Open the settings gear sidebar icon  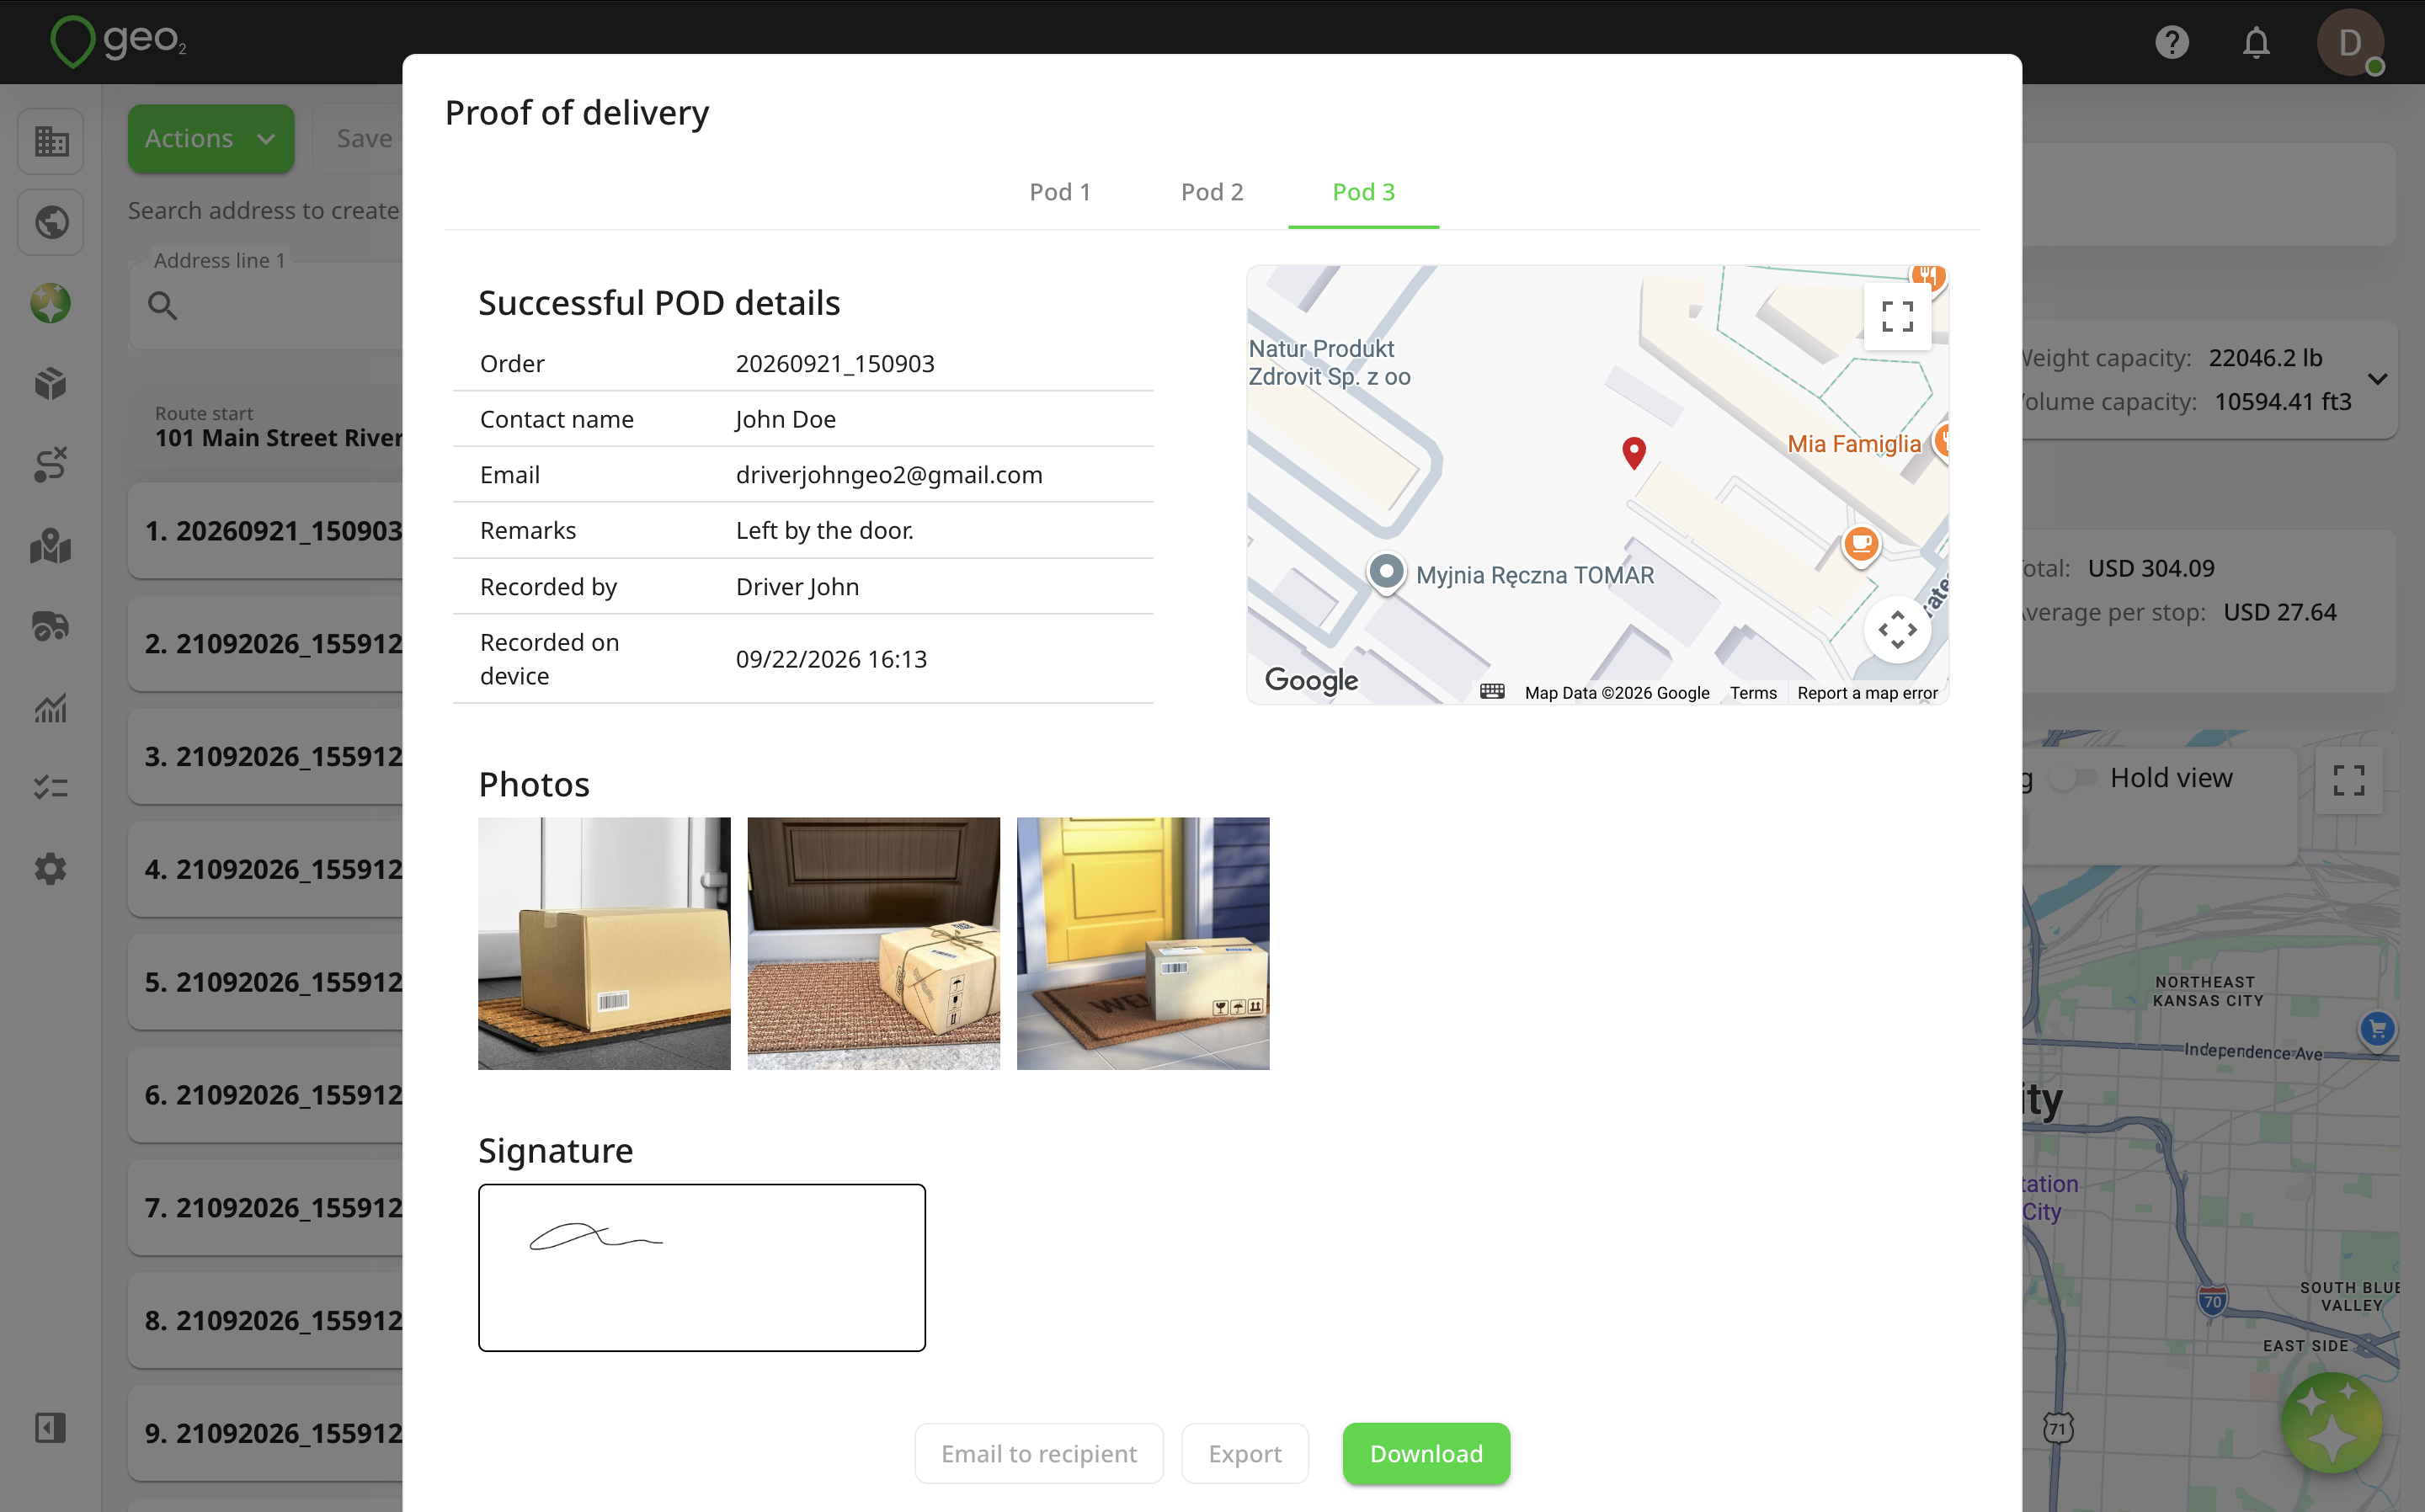pyautogui.click(x=51, y=869)
